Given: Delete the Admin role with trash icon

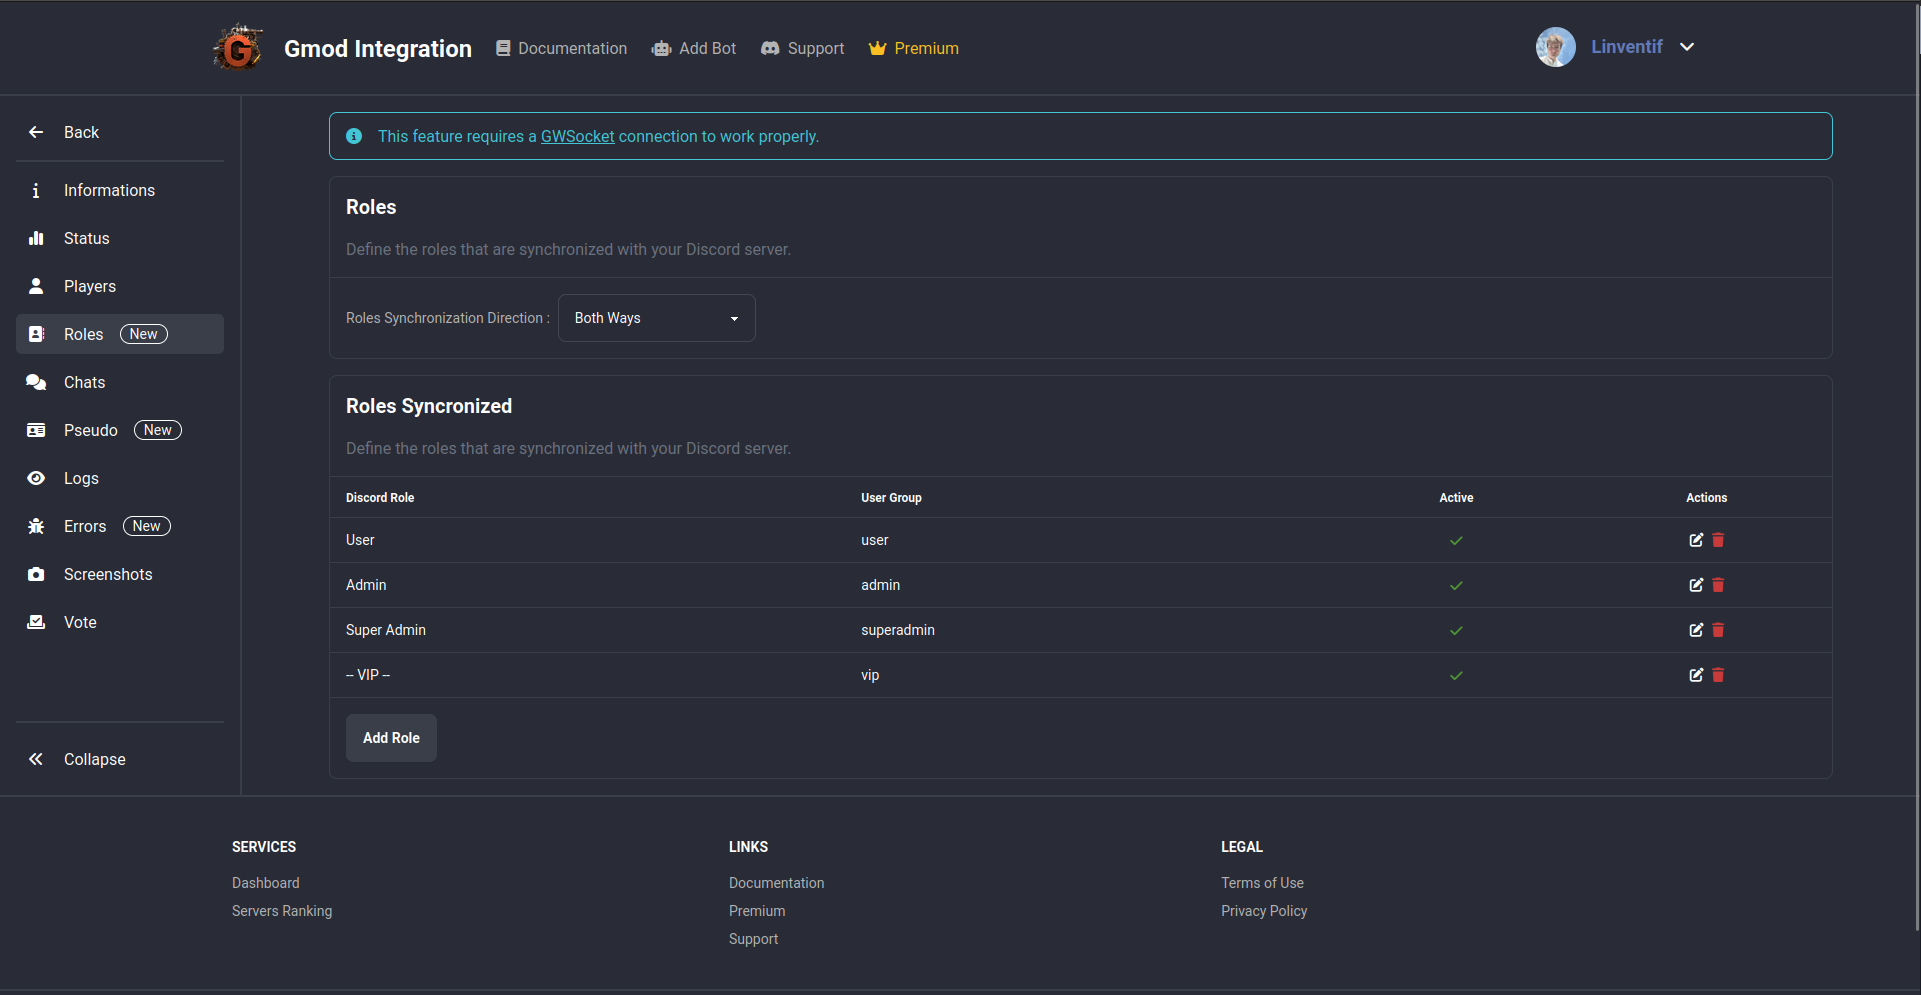Looking at the screenshot, I should point(1718,585).
